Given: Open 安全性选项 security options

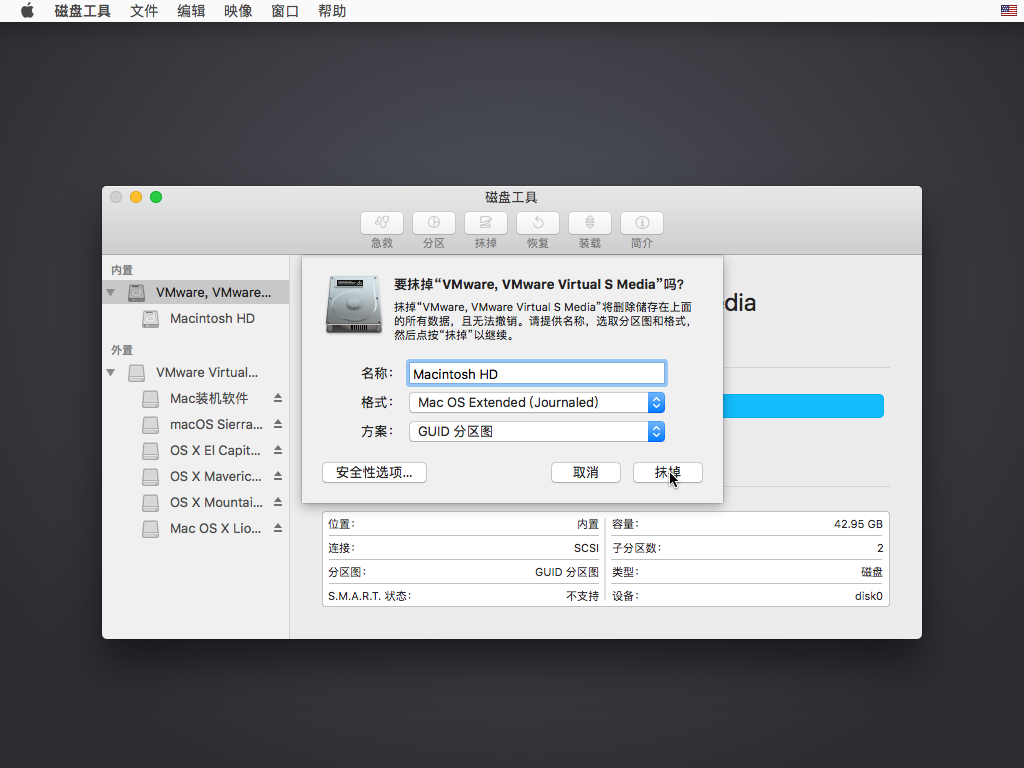Looking at the screenshot, I should [x=374, y=472].
